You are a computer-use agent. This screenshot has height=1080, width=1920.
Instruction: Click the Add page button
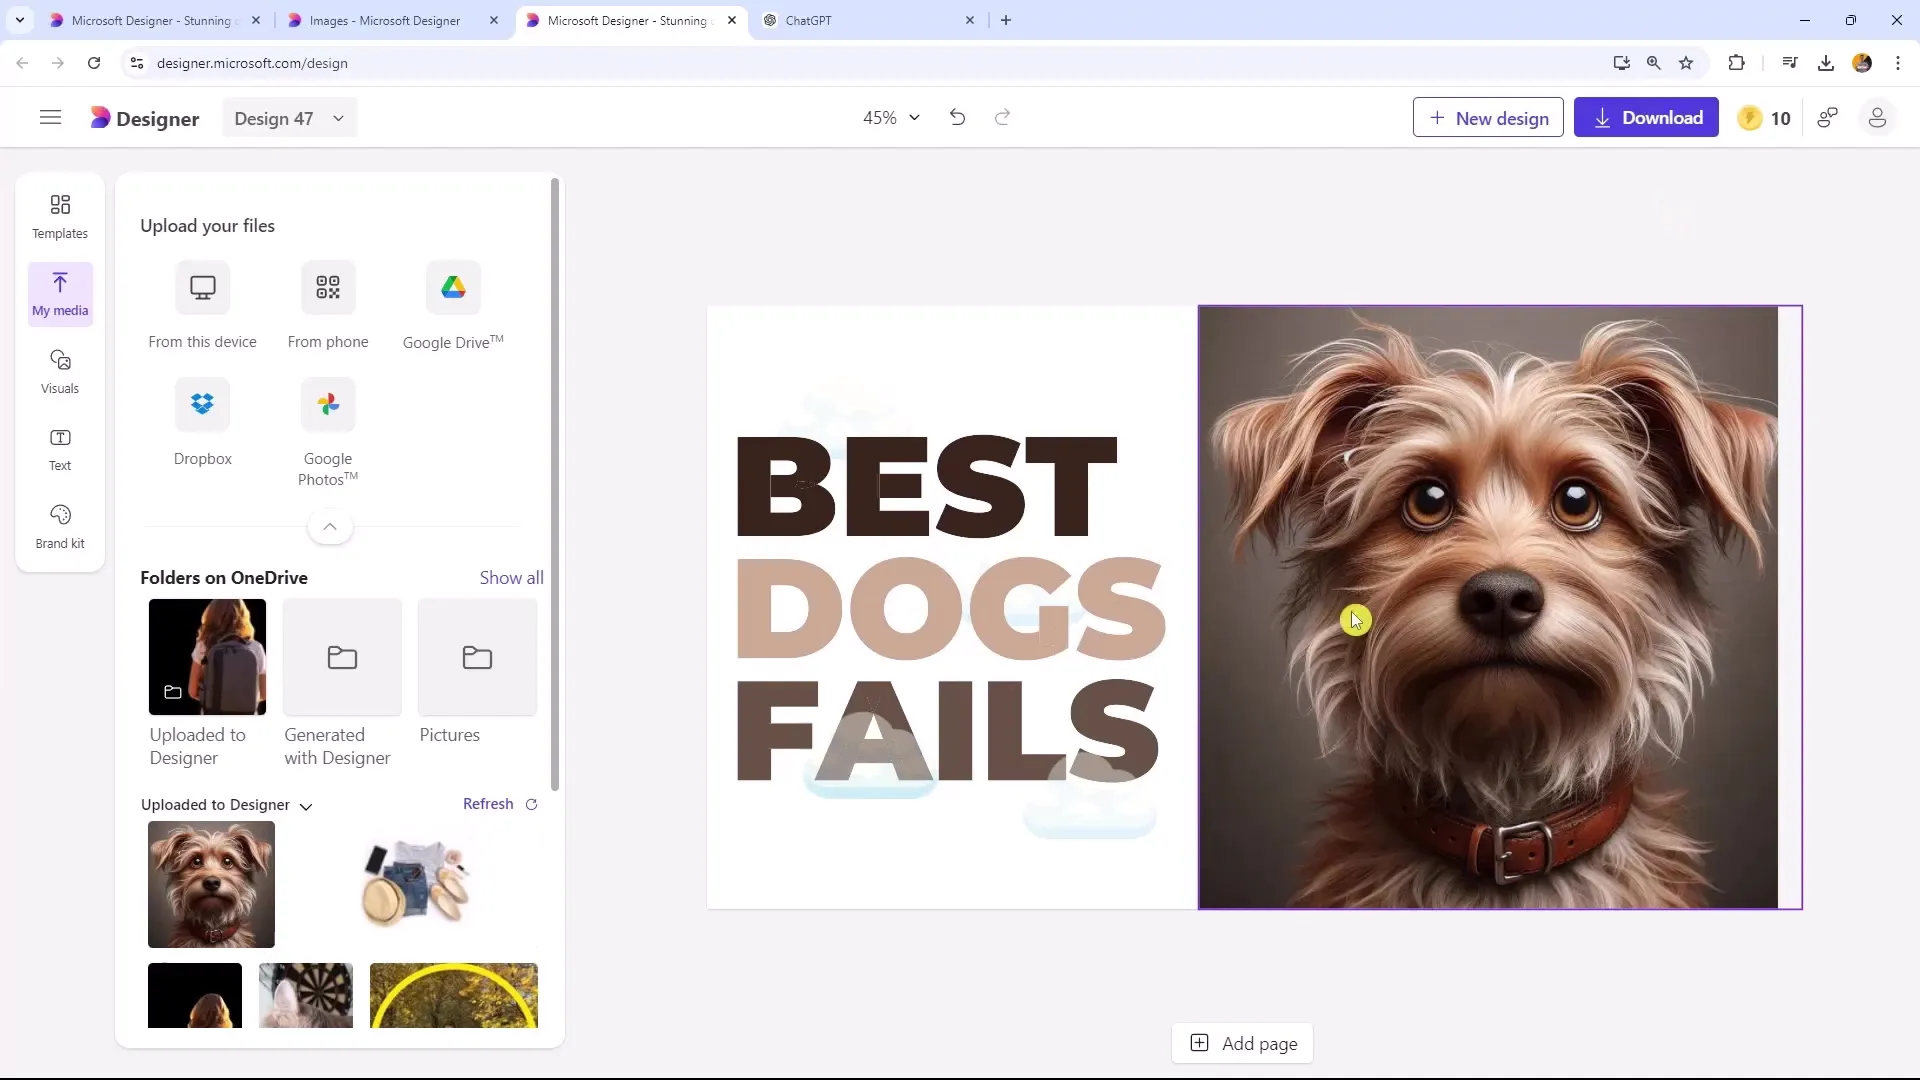pyautogui.click(x=1246, y=1043)
